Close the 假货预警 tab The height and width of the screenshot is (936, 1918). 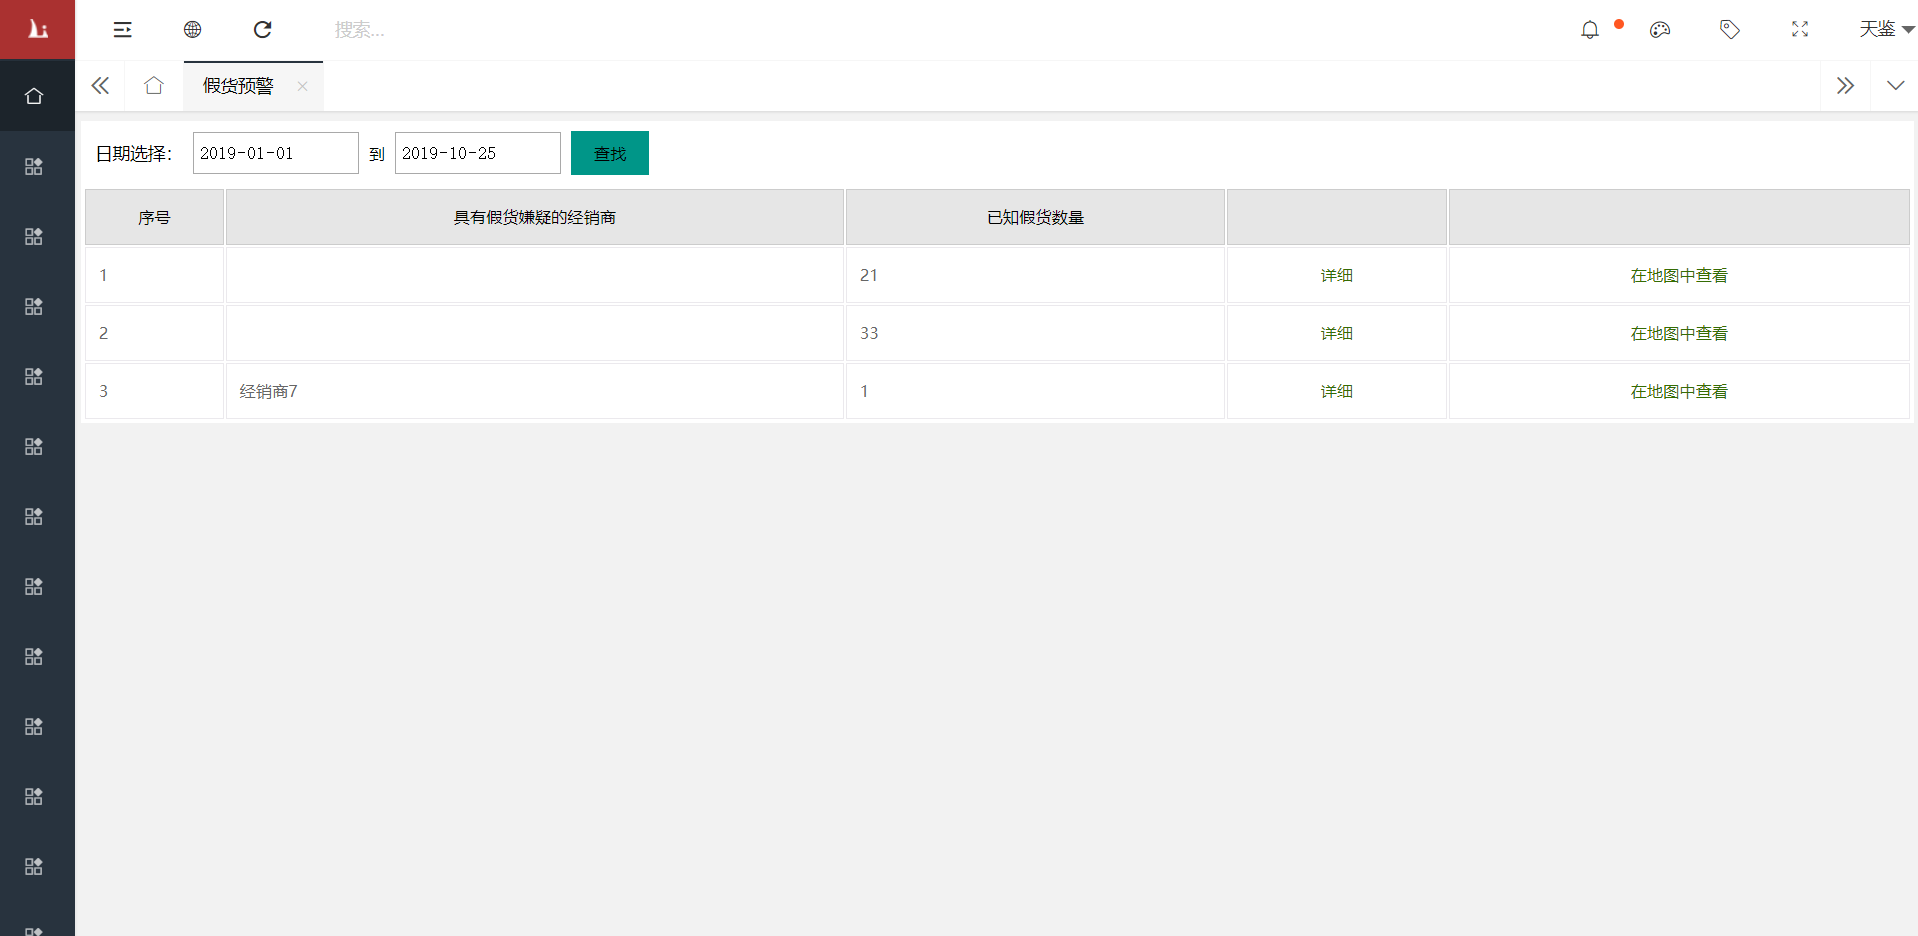point(302,86)
